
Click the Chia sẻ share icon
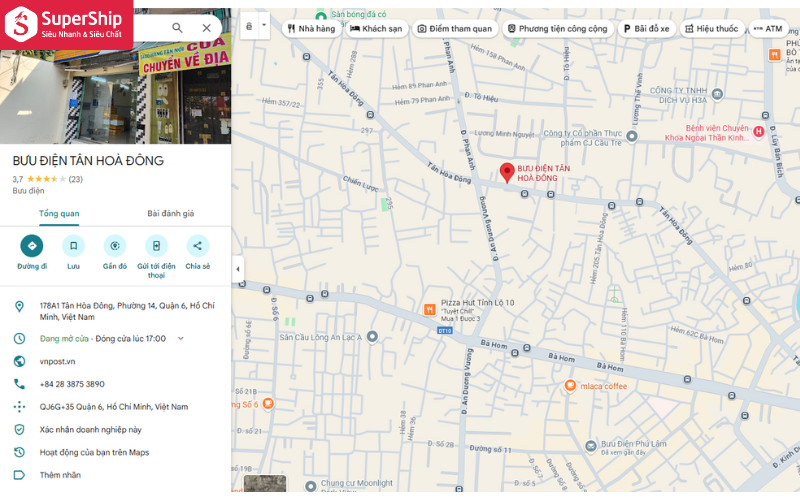197,246
